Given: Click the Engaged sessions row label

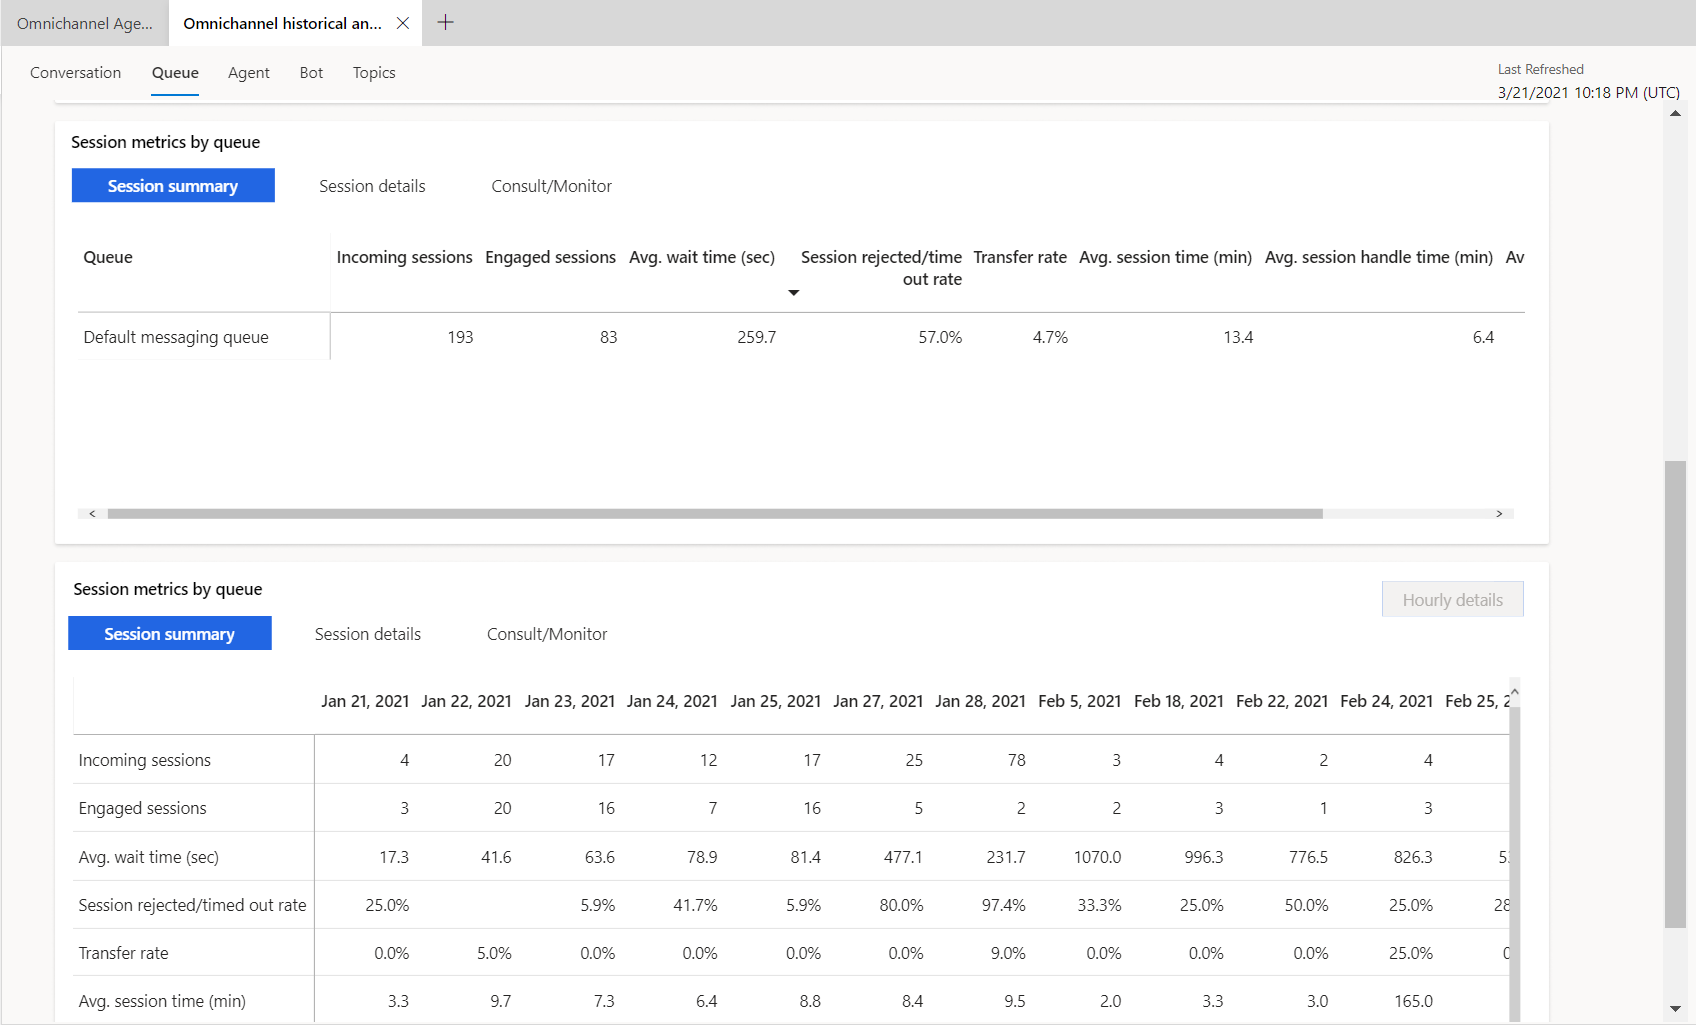Looking at the screenshot, I should click(x=142, y=808).
